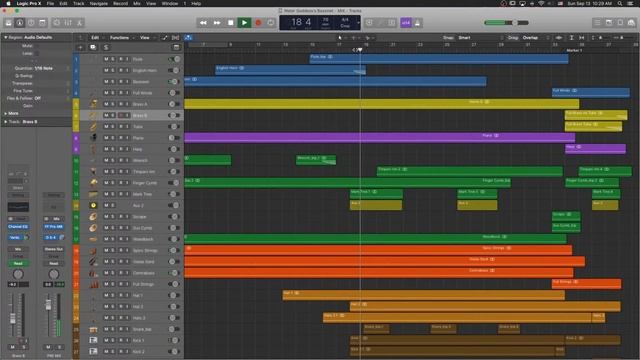
Task: Click the Brass A track instrument icon
Action: pyautogui.click(x=93, y=104)
